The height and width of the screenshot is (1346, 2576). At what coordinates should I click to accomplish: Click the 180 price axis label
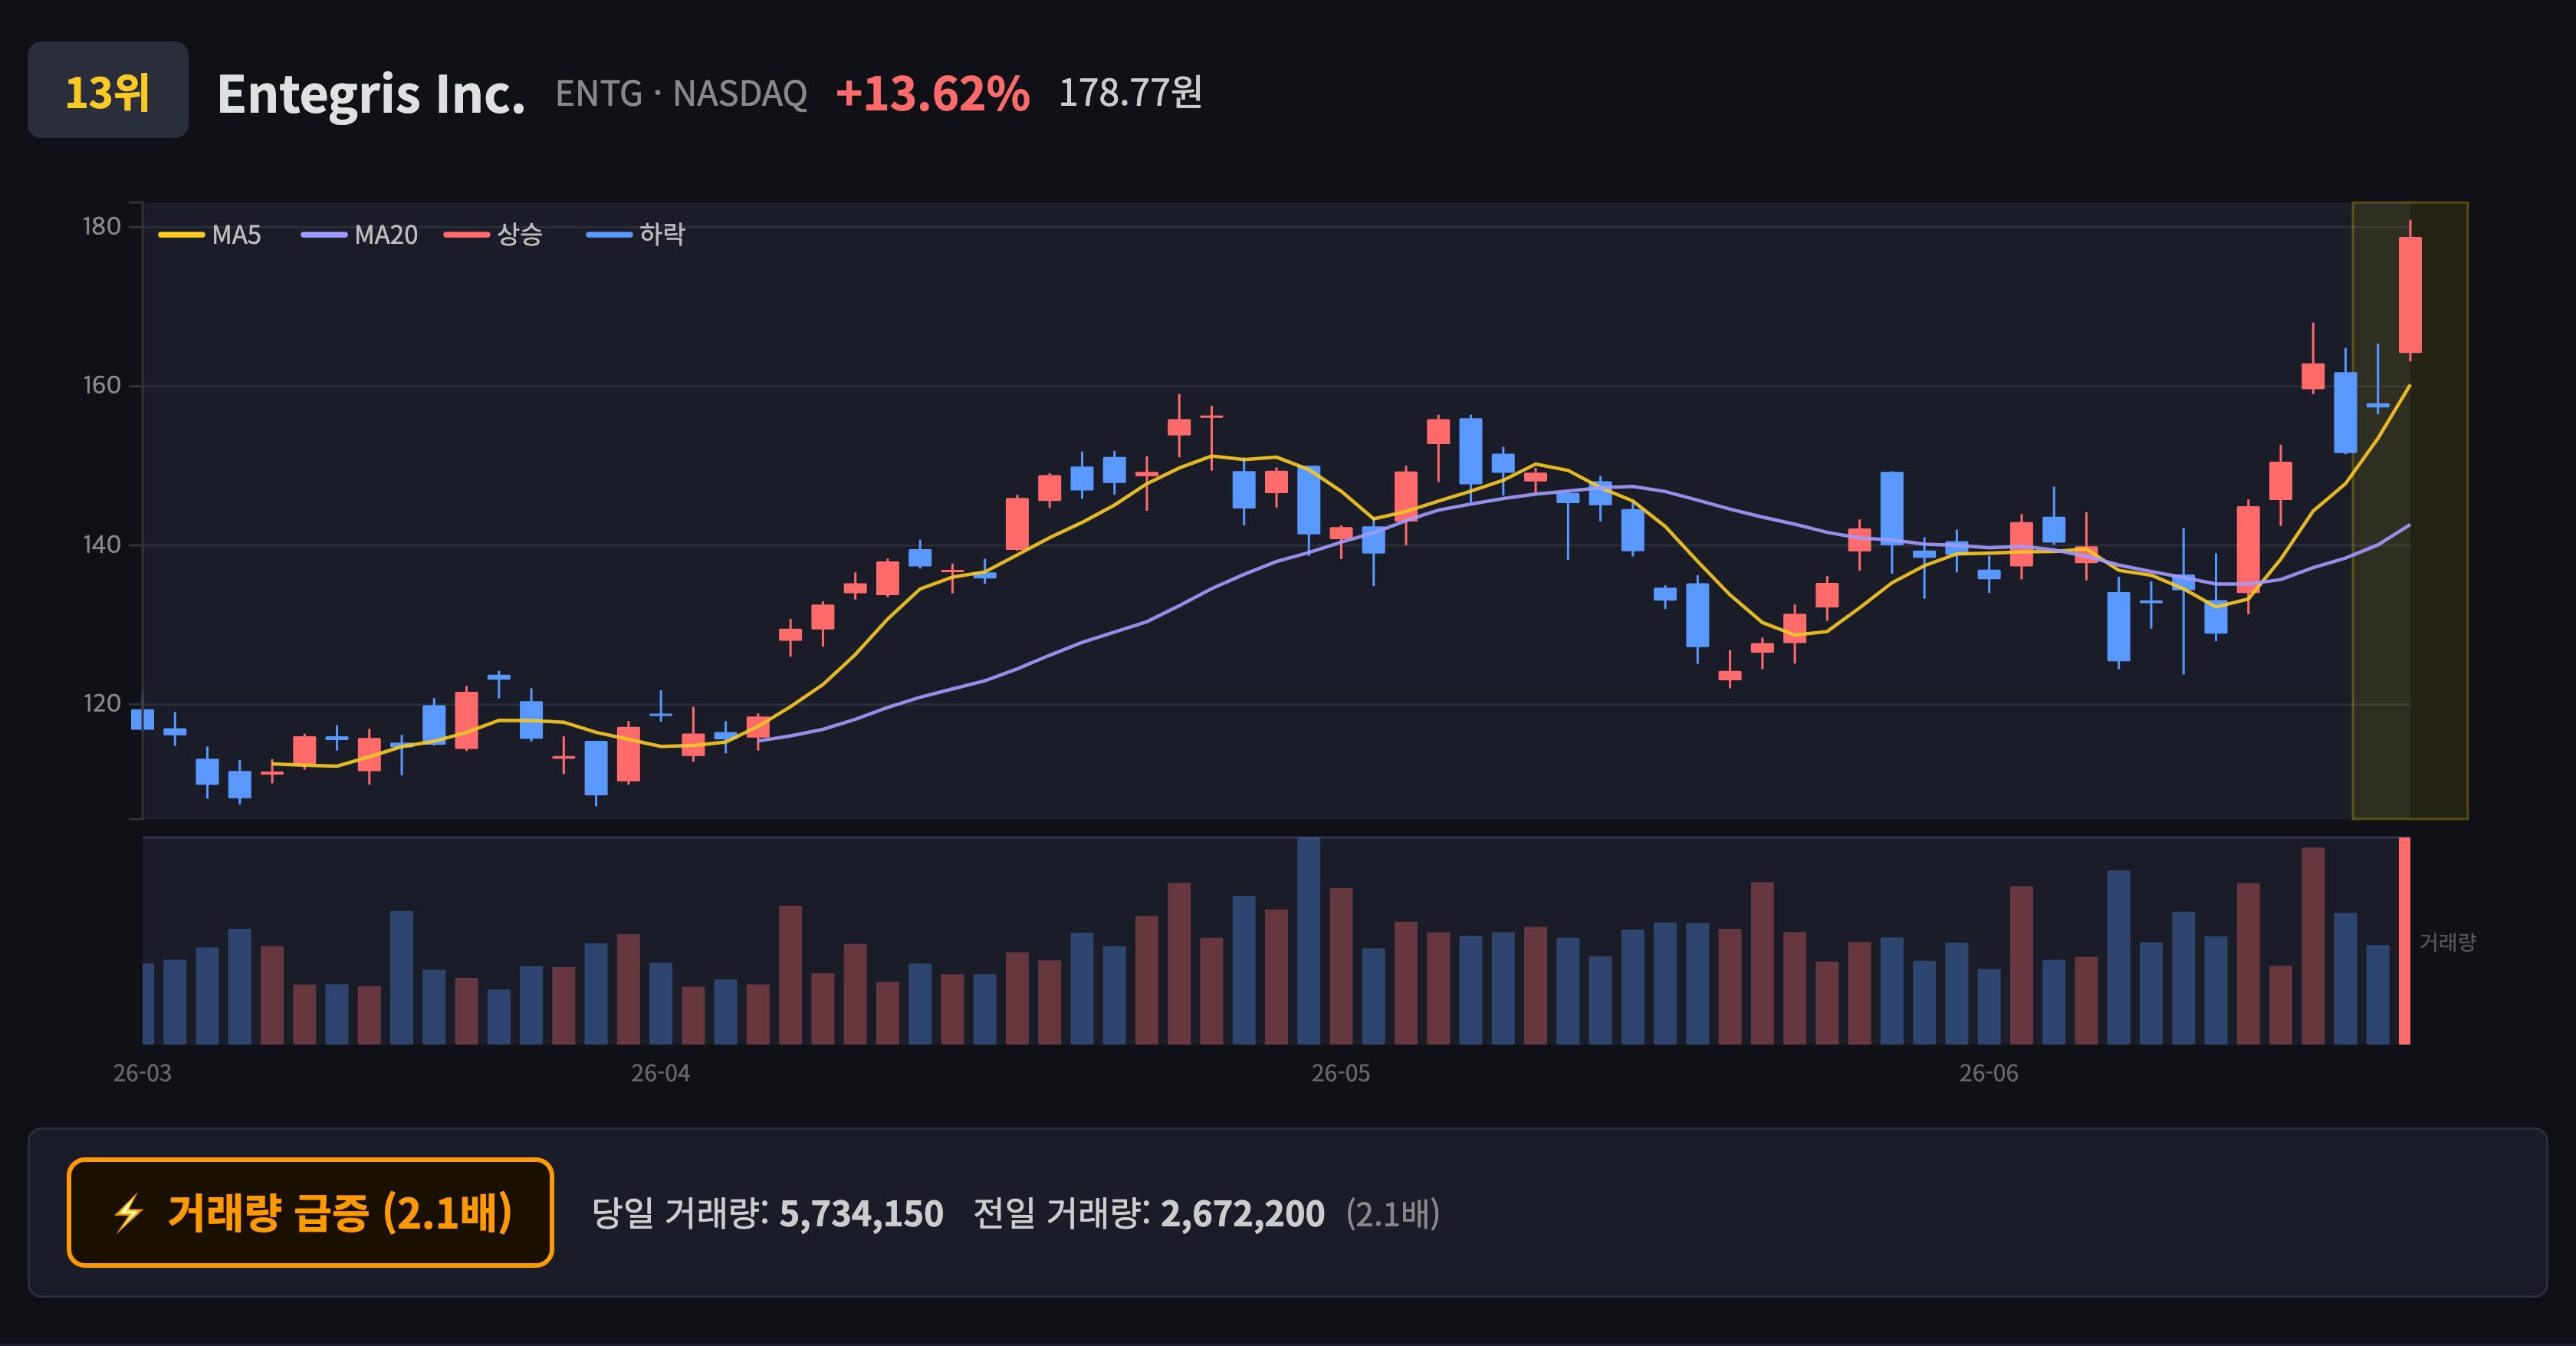(101, 227)
